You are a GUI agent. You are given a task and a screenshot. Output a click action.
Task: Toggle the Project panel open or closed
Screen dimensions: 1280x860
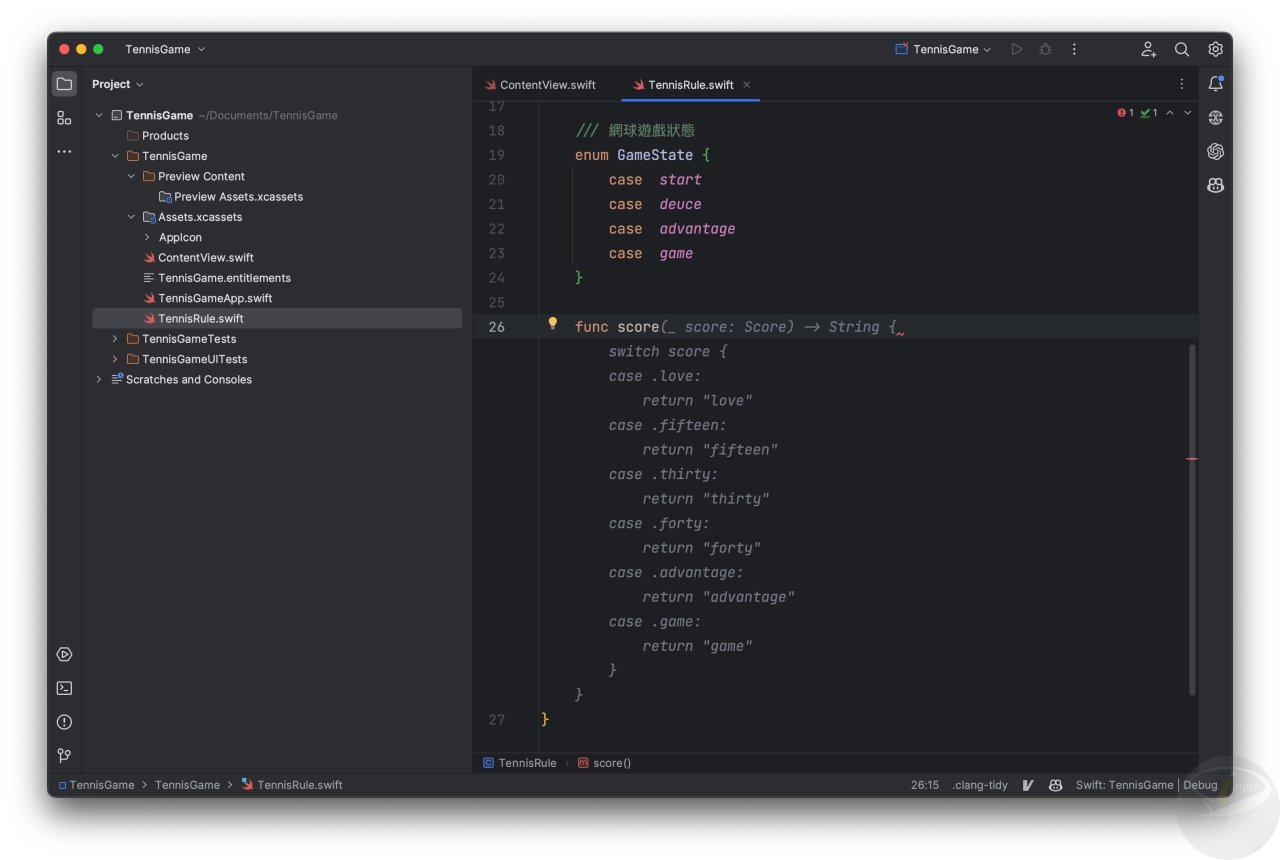(x=64, y=84)
